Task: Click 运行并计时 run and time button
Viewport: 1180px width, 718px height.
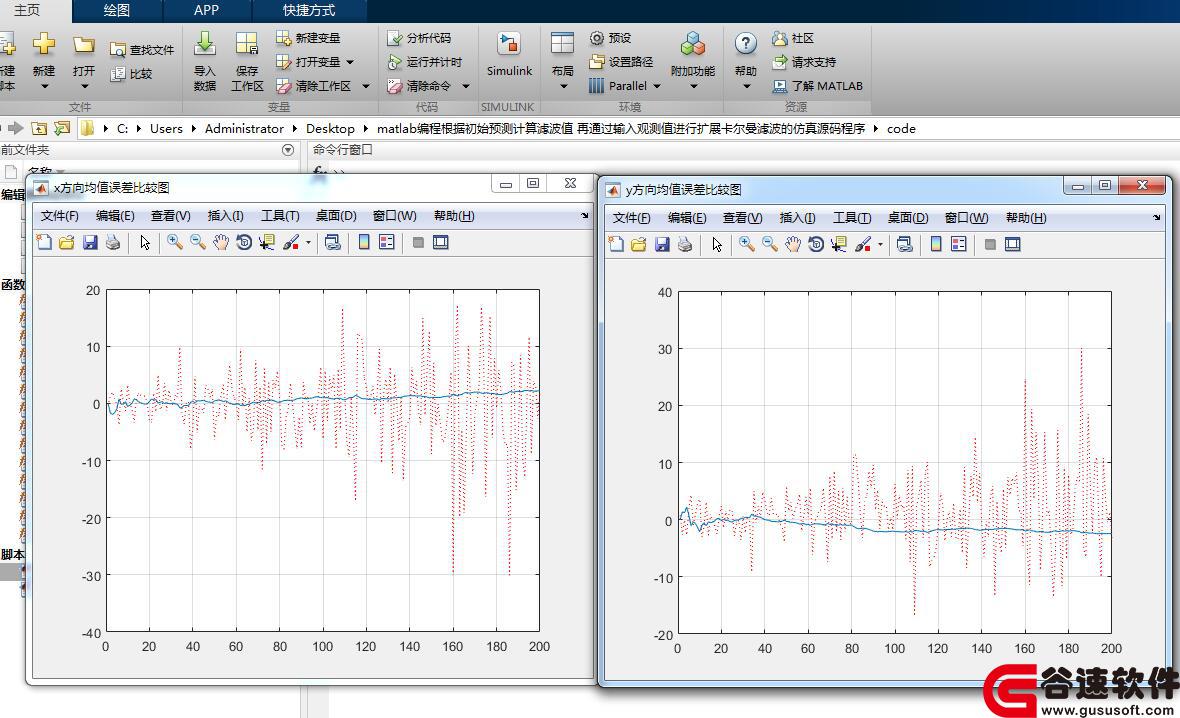Action: [424, 62]
